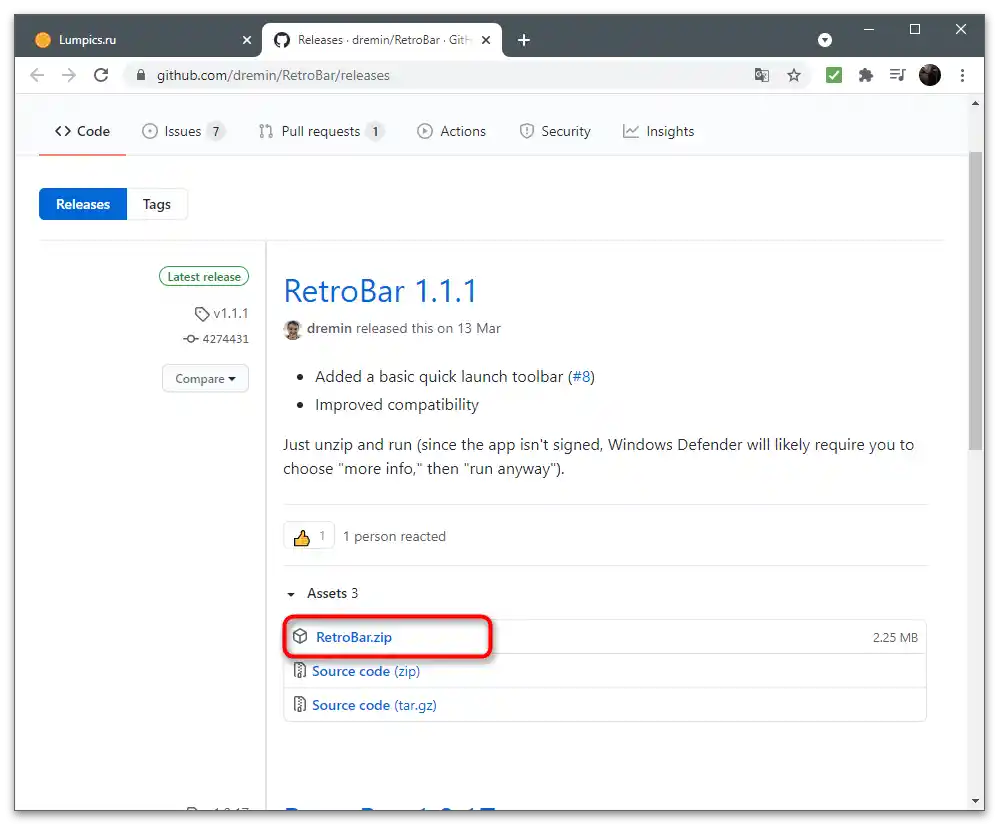999x825 pixels.
Task: Reload the GitHub releases page
Action: [101, 75]
